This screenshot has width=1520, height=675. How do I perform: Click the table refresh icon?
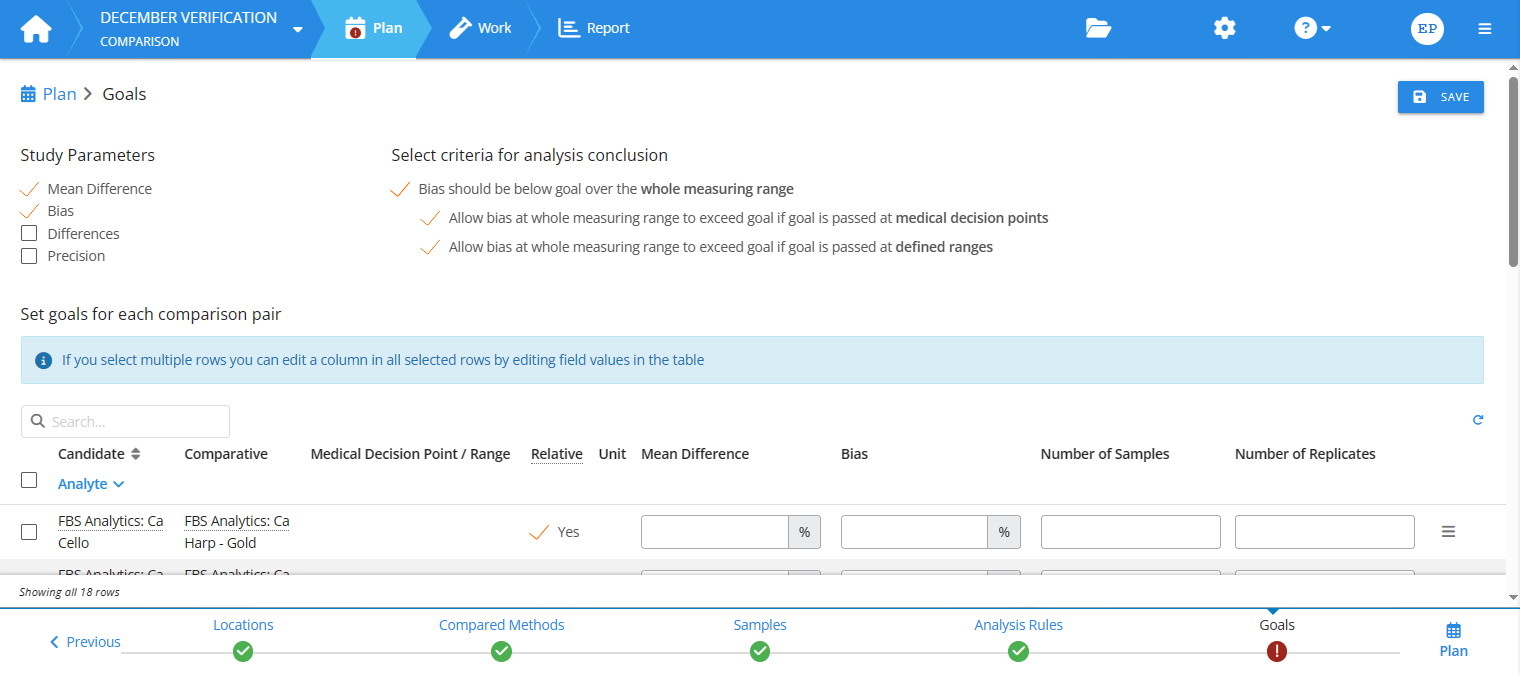point(1477,420)
